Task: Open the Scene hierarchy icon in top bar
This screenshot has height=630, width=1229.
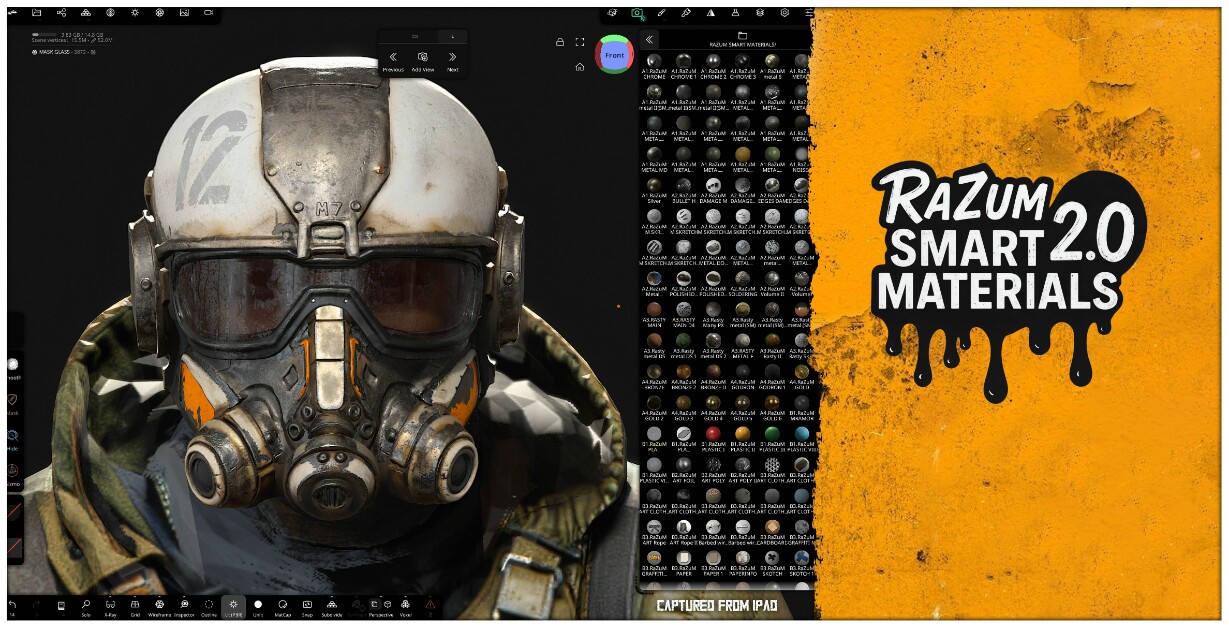Action: pyautogui.click(x=61, y=13)
